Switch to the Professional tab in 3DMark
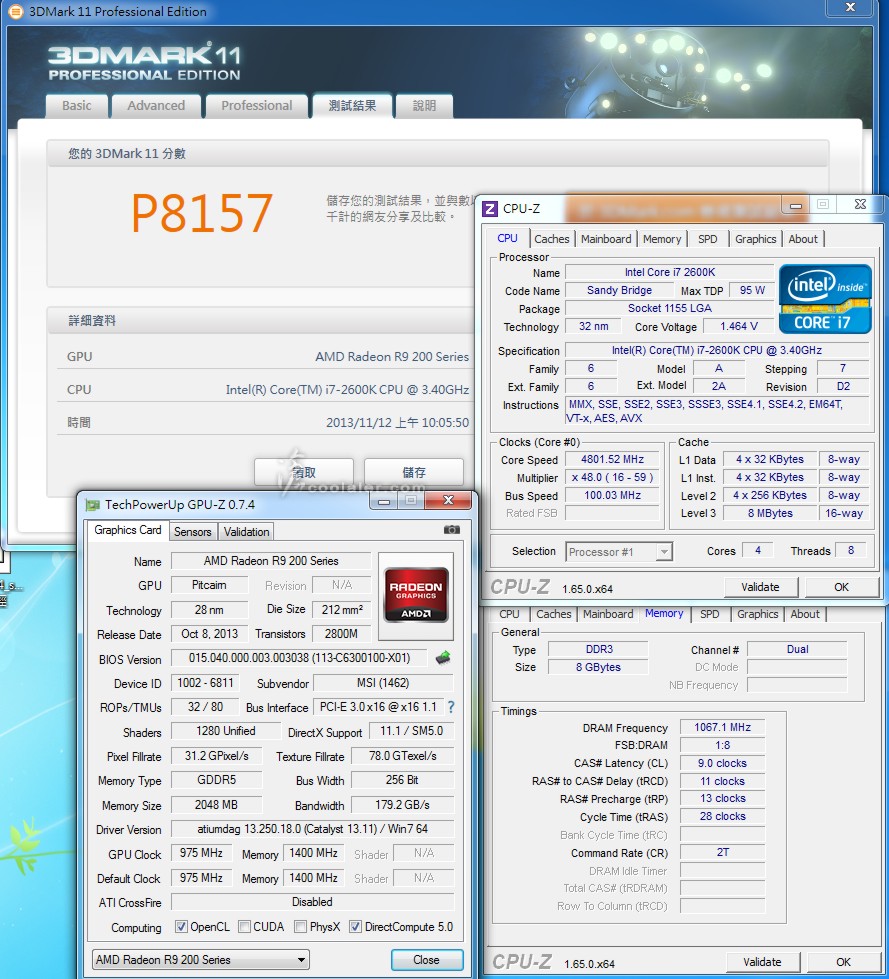This screenshot has height=979, width=889. tap(257, 106)
